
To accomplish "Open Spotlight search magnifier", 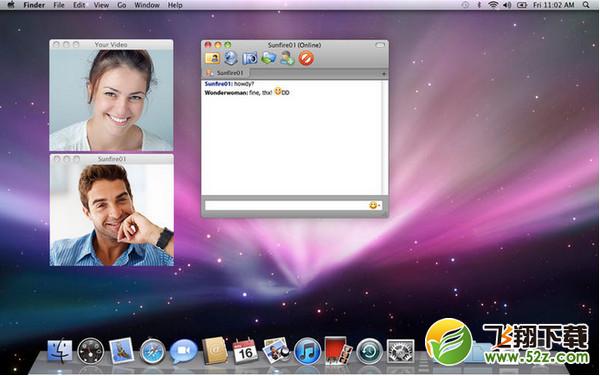I will [586, 5].
